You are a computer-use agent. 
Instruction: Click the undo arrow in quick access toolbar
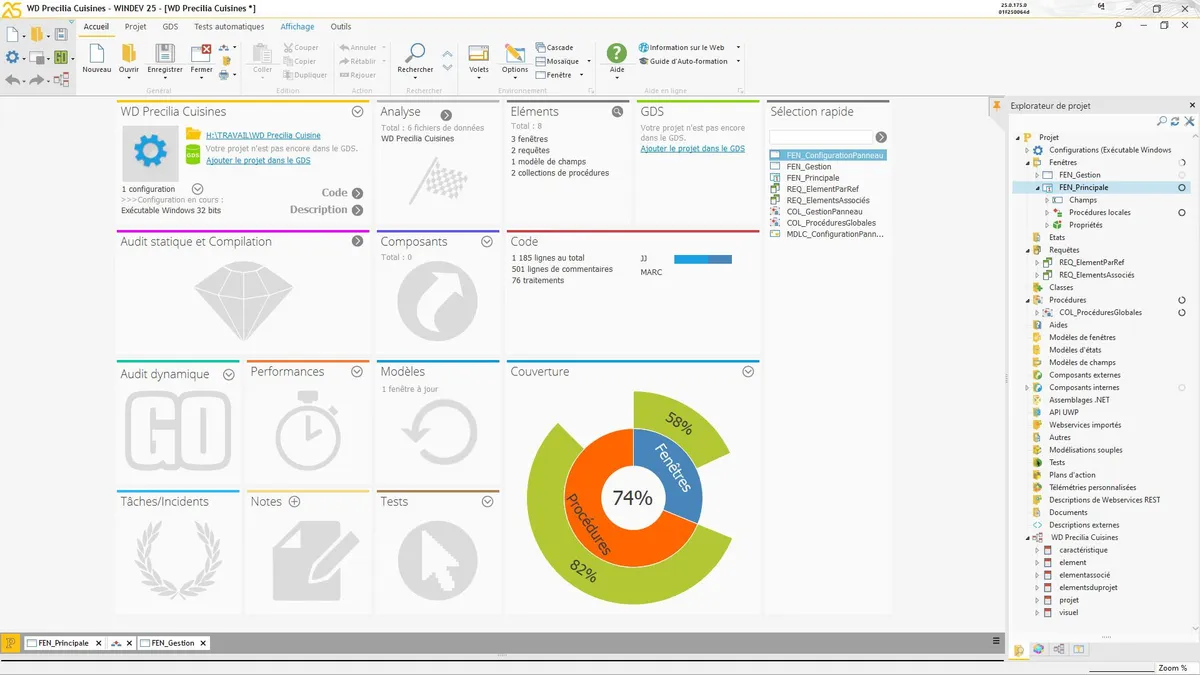pos(13,80)
